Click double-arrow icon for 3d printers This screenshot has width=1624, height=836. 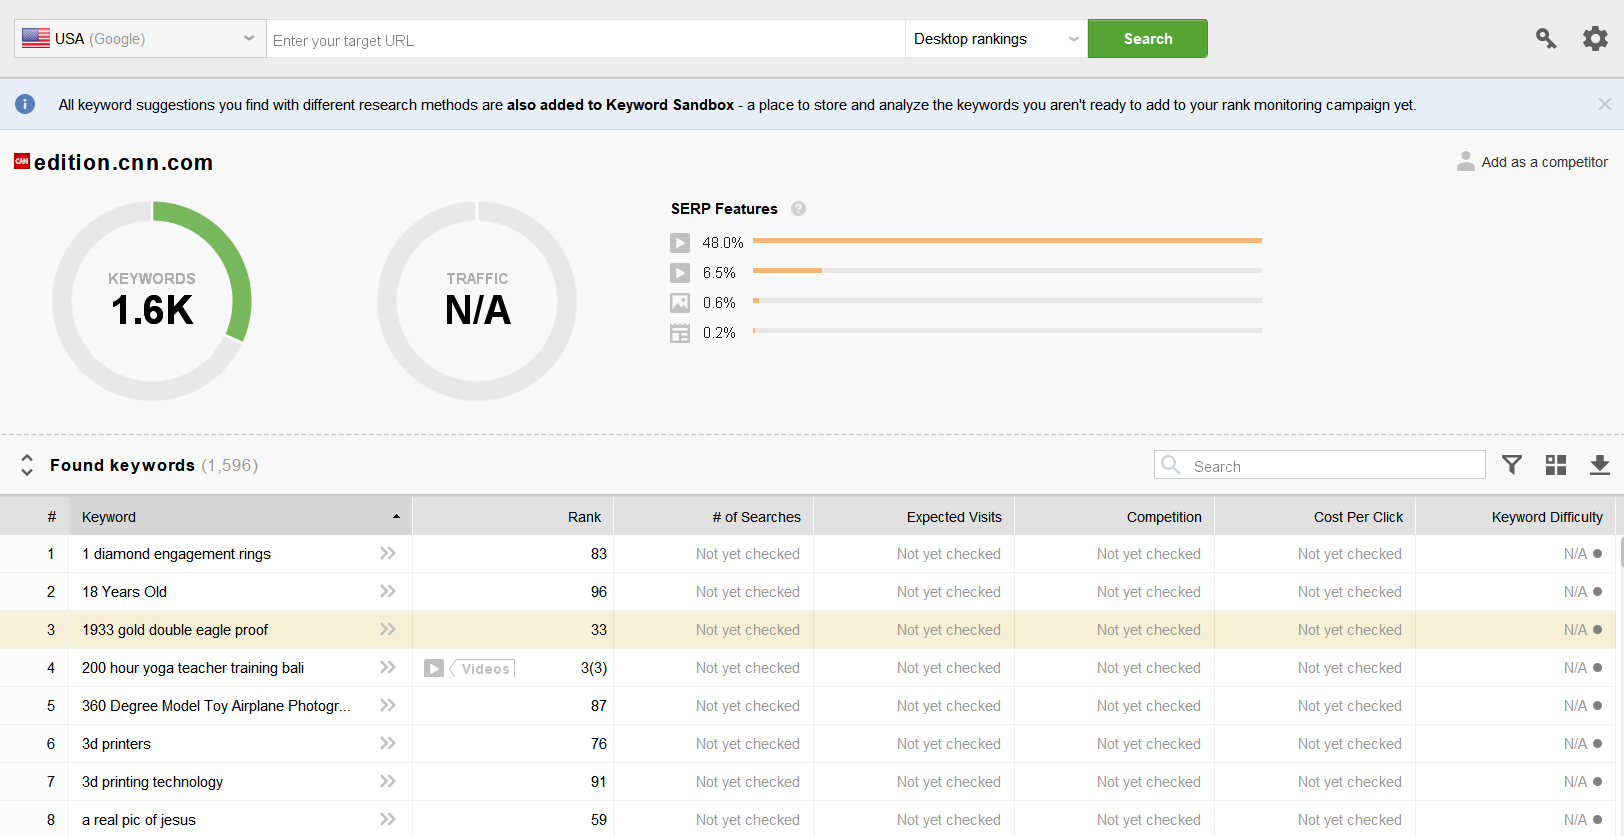pos(388,744)
